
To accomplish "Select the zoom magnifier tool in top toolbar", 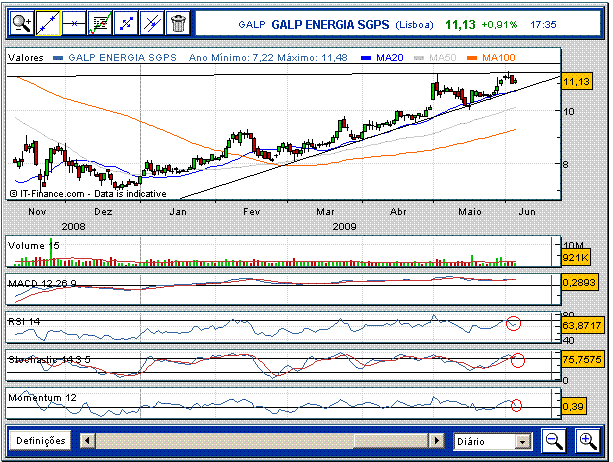I will pyautogui.click(x=22, y=21).
